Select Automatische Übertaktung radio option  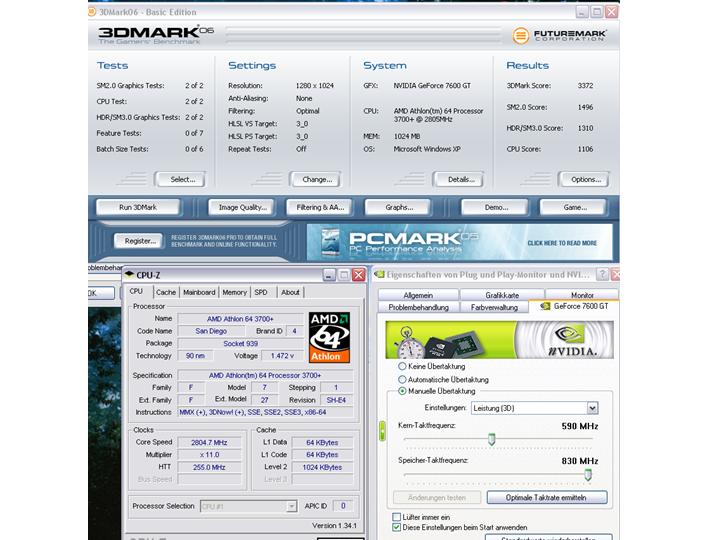(402, 379)
